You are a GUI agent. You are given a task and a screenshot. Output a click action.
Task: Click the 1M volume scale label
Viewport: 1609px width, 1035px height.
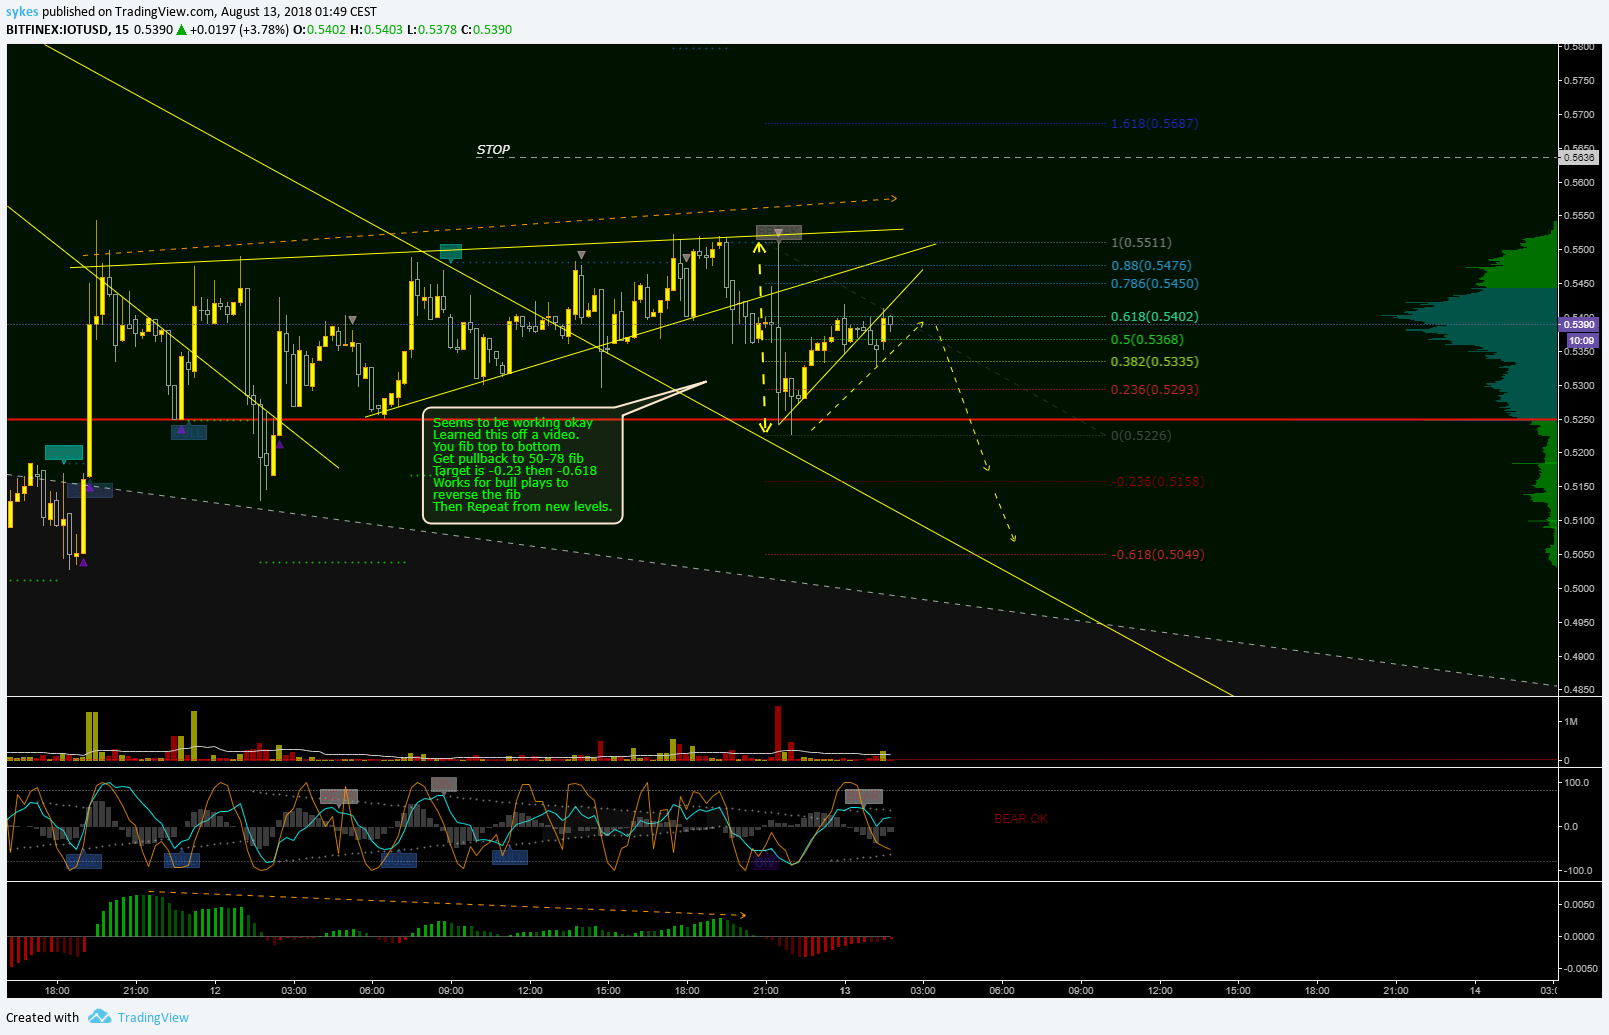coord(1571,722)
